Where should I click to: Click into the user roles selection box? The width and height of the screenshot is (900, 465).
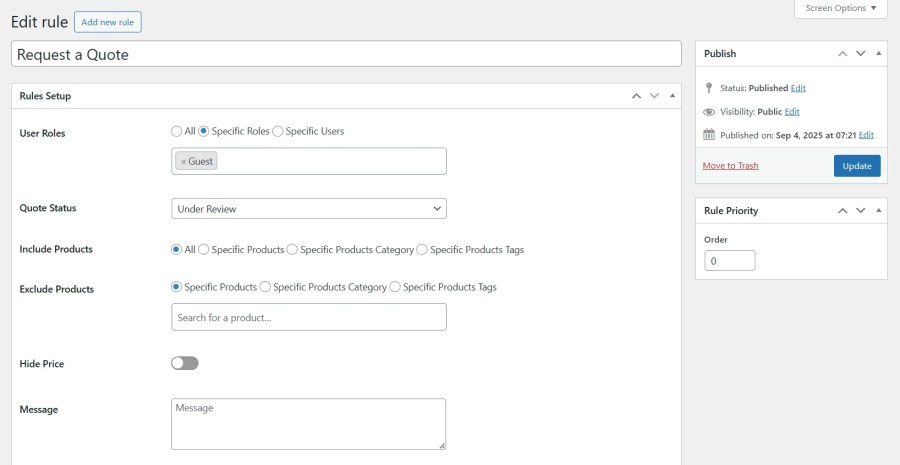tap(309, 161)
